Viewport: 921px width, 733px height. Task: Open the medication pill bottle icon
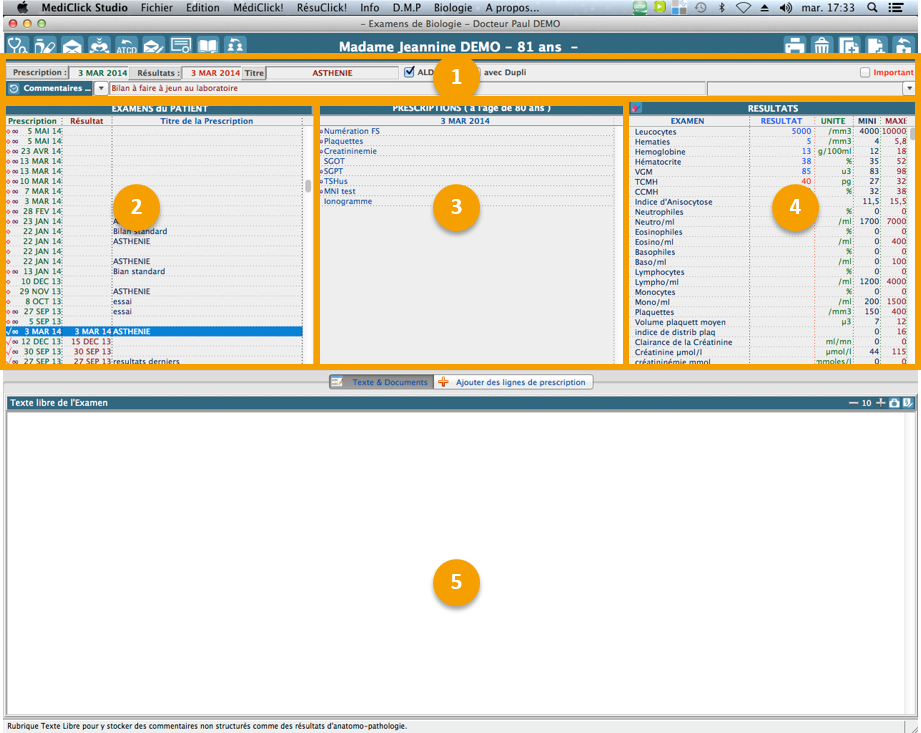coord(45,45)
